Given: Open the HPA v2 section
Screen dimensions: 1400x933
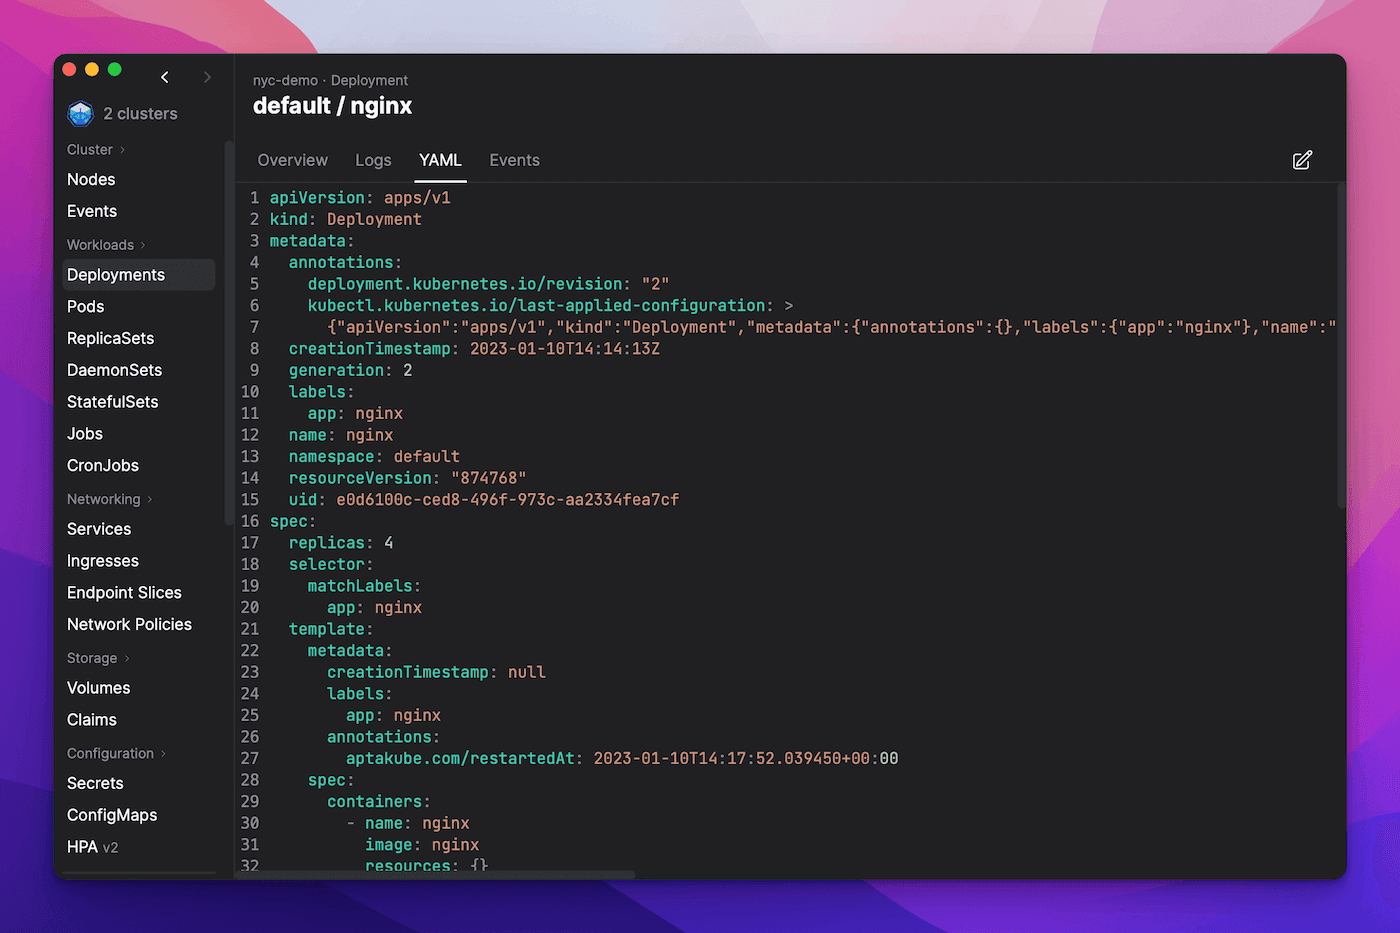Looking at the screenshot, I should pyautogui.click(x=92, y=846).
